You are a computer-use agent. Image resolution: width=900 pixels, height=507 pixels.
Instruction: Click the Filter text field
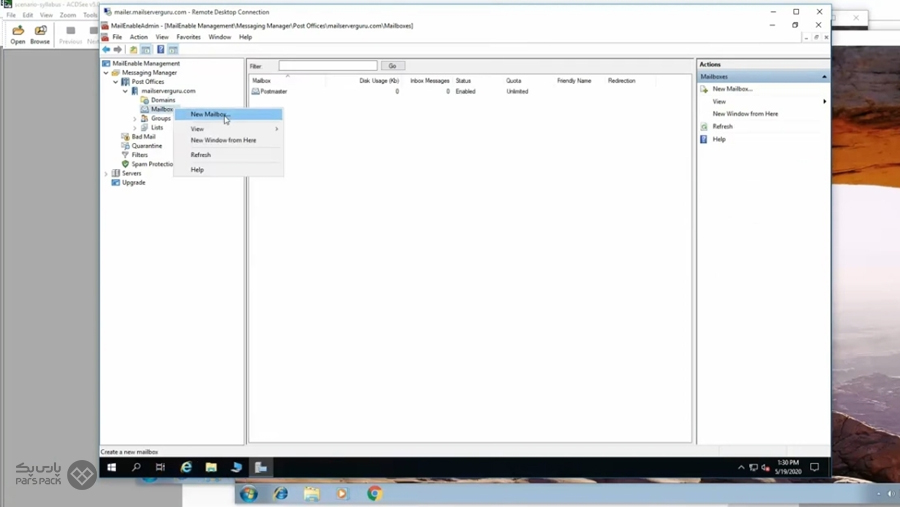[328, 66]
